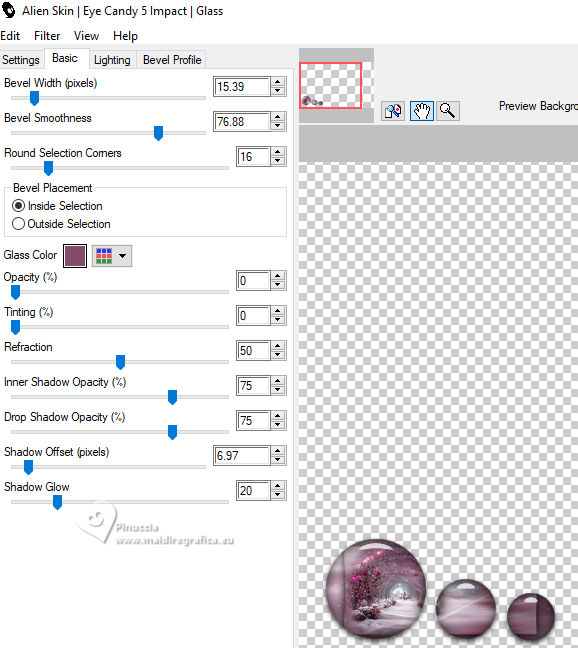Select Outside Selection bevel placement
The width and height of the screenshot is (578, 648).
(x=18, y=224)
